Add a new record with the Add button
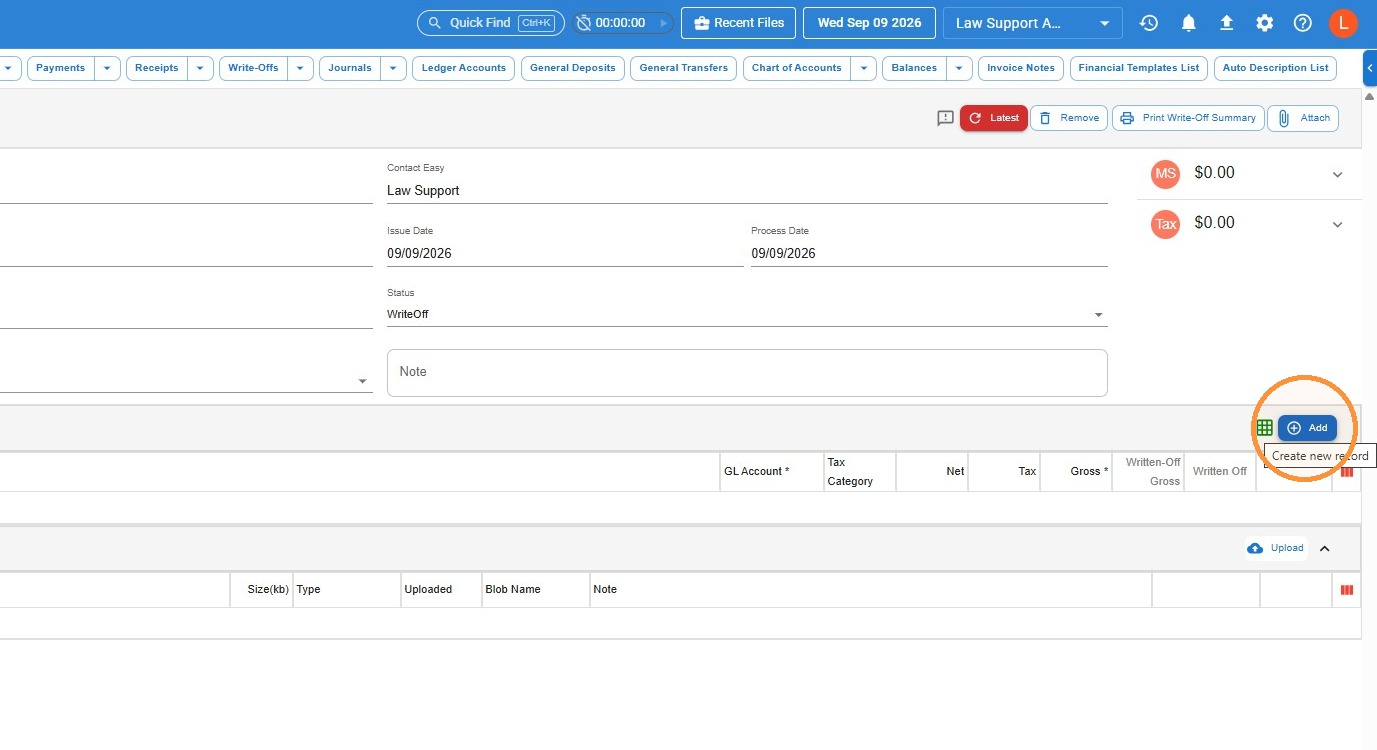The height and width of the screenshot is (750, 1377). [1307, 428]
